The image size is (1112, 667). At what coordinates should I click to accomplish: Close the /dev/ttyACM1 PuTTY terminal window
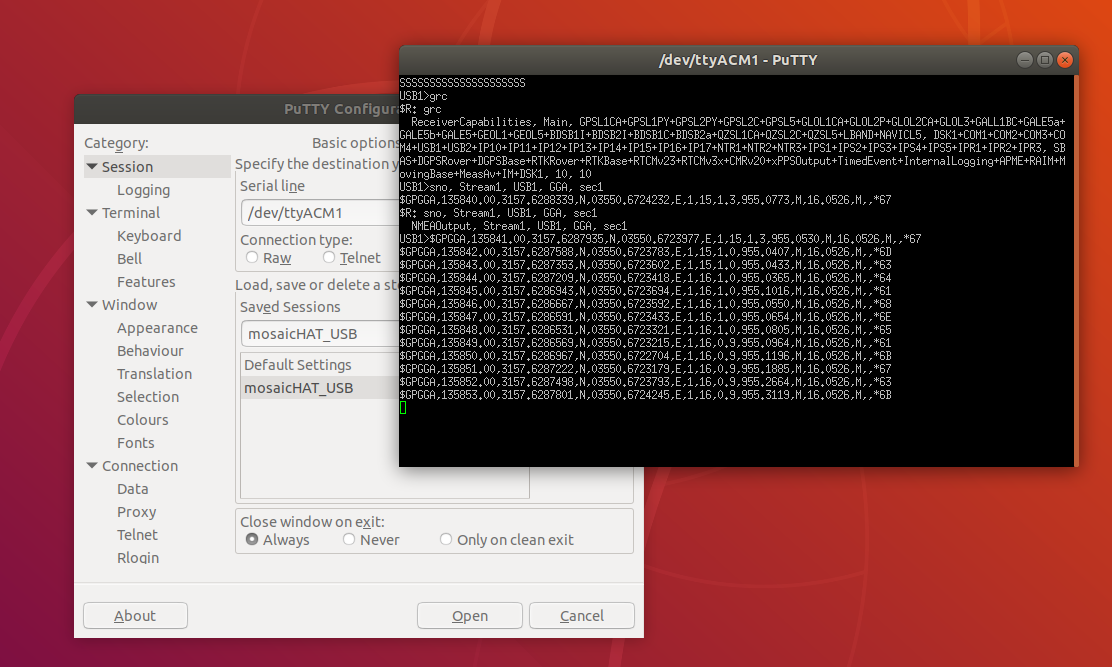tap(1064, 60)
